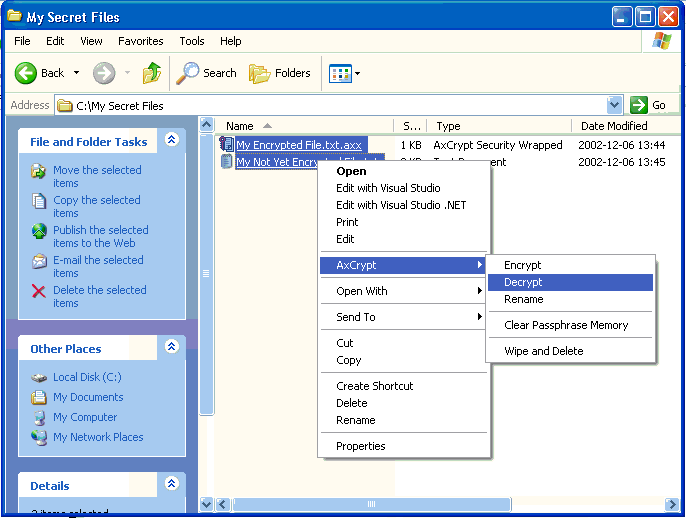Image resolution: width=686 pixels, height=518 pixels.
Task: Collapse File and Folder Tasks panel
Action: (172, 141)
